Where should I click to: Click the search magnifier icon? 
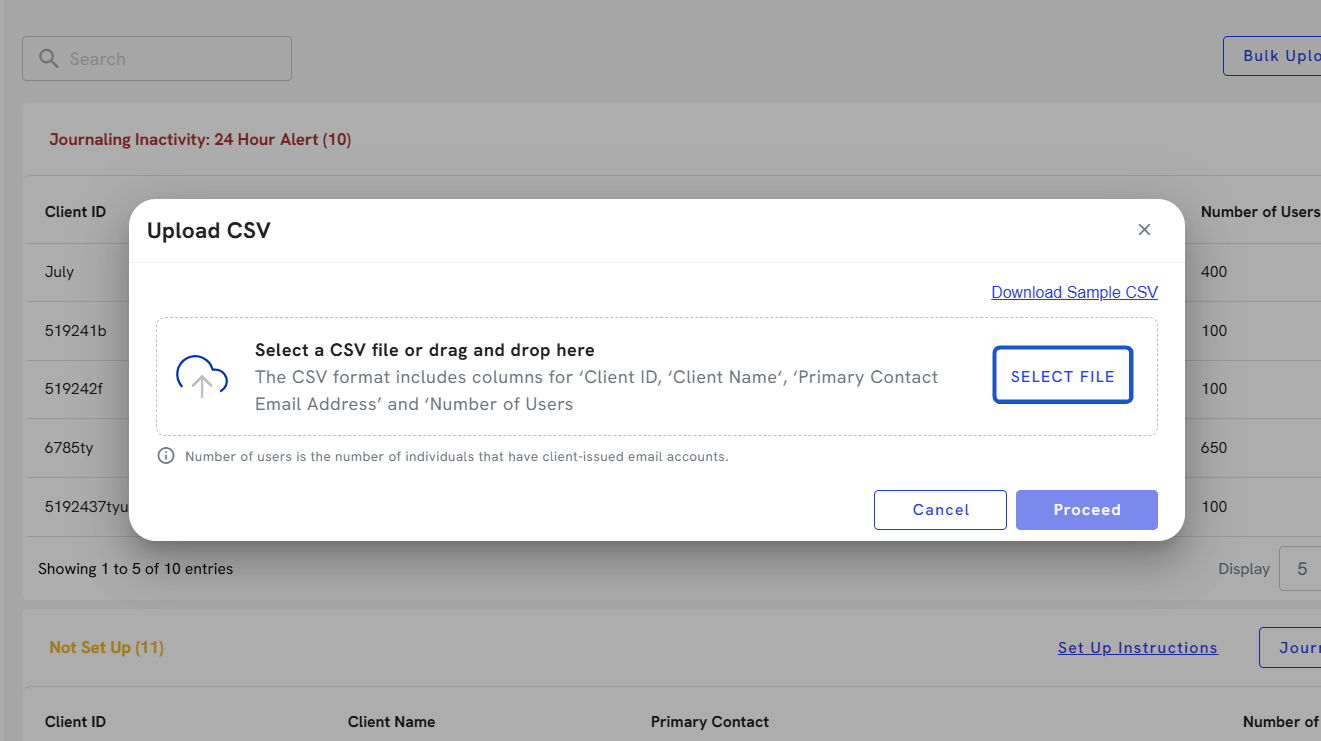point(48,59)
